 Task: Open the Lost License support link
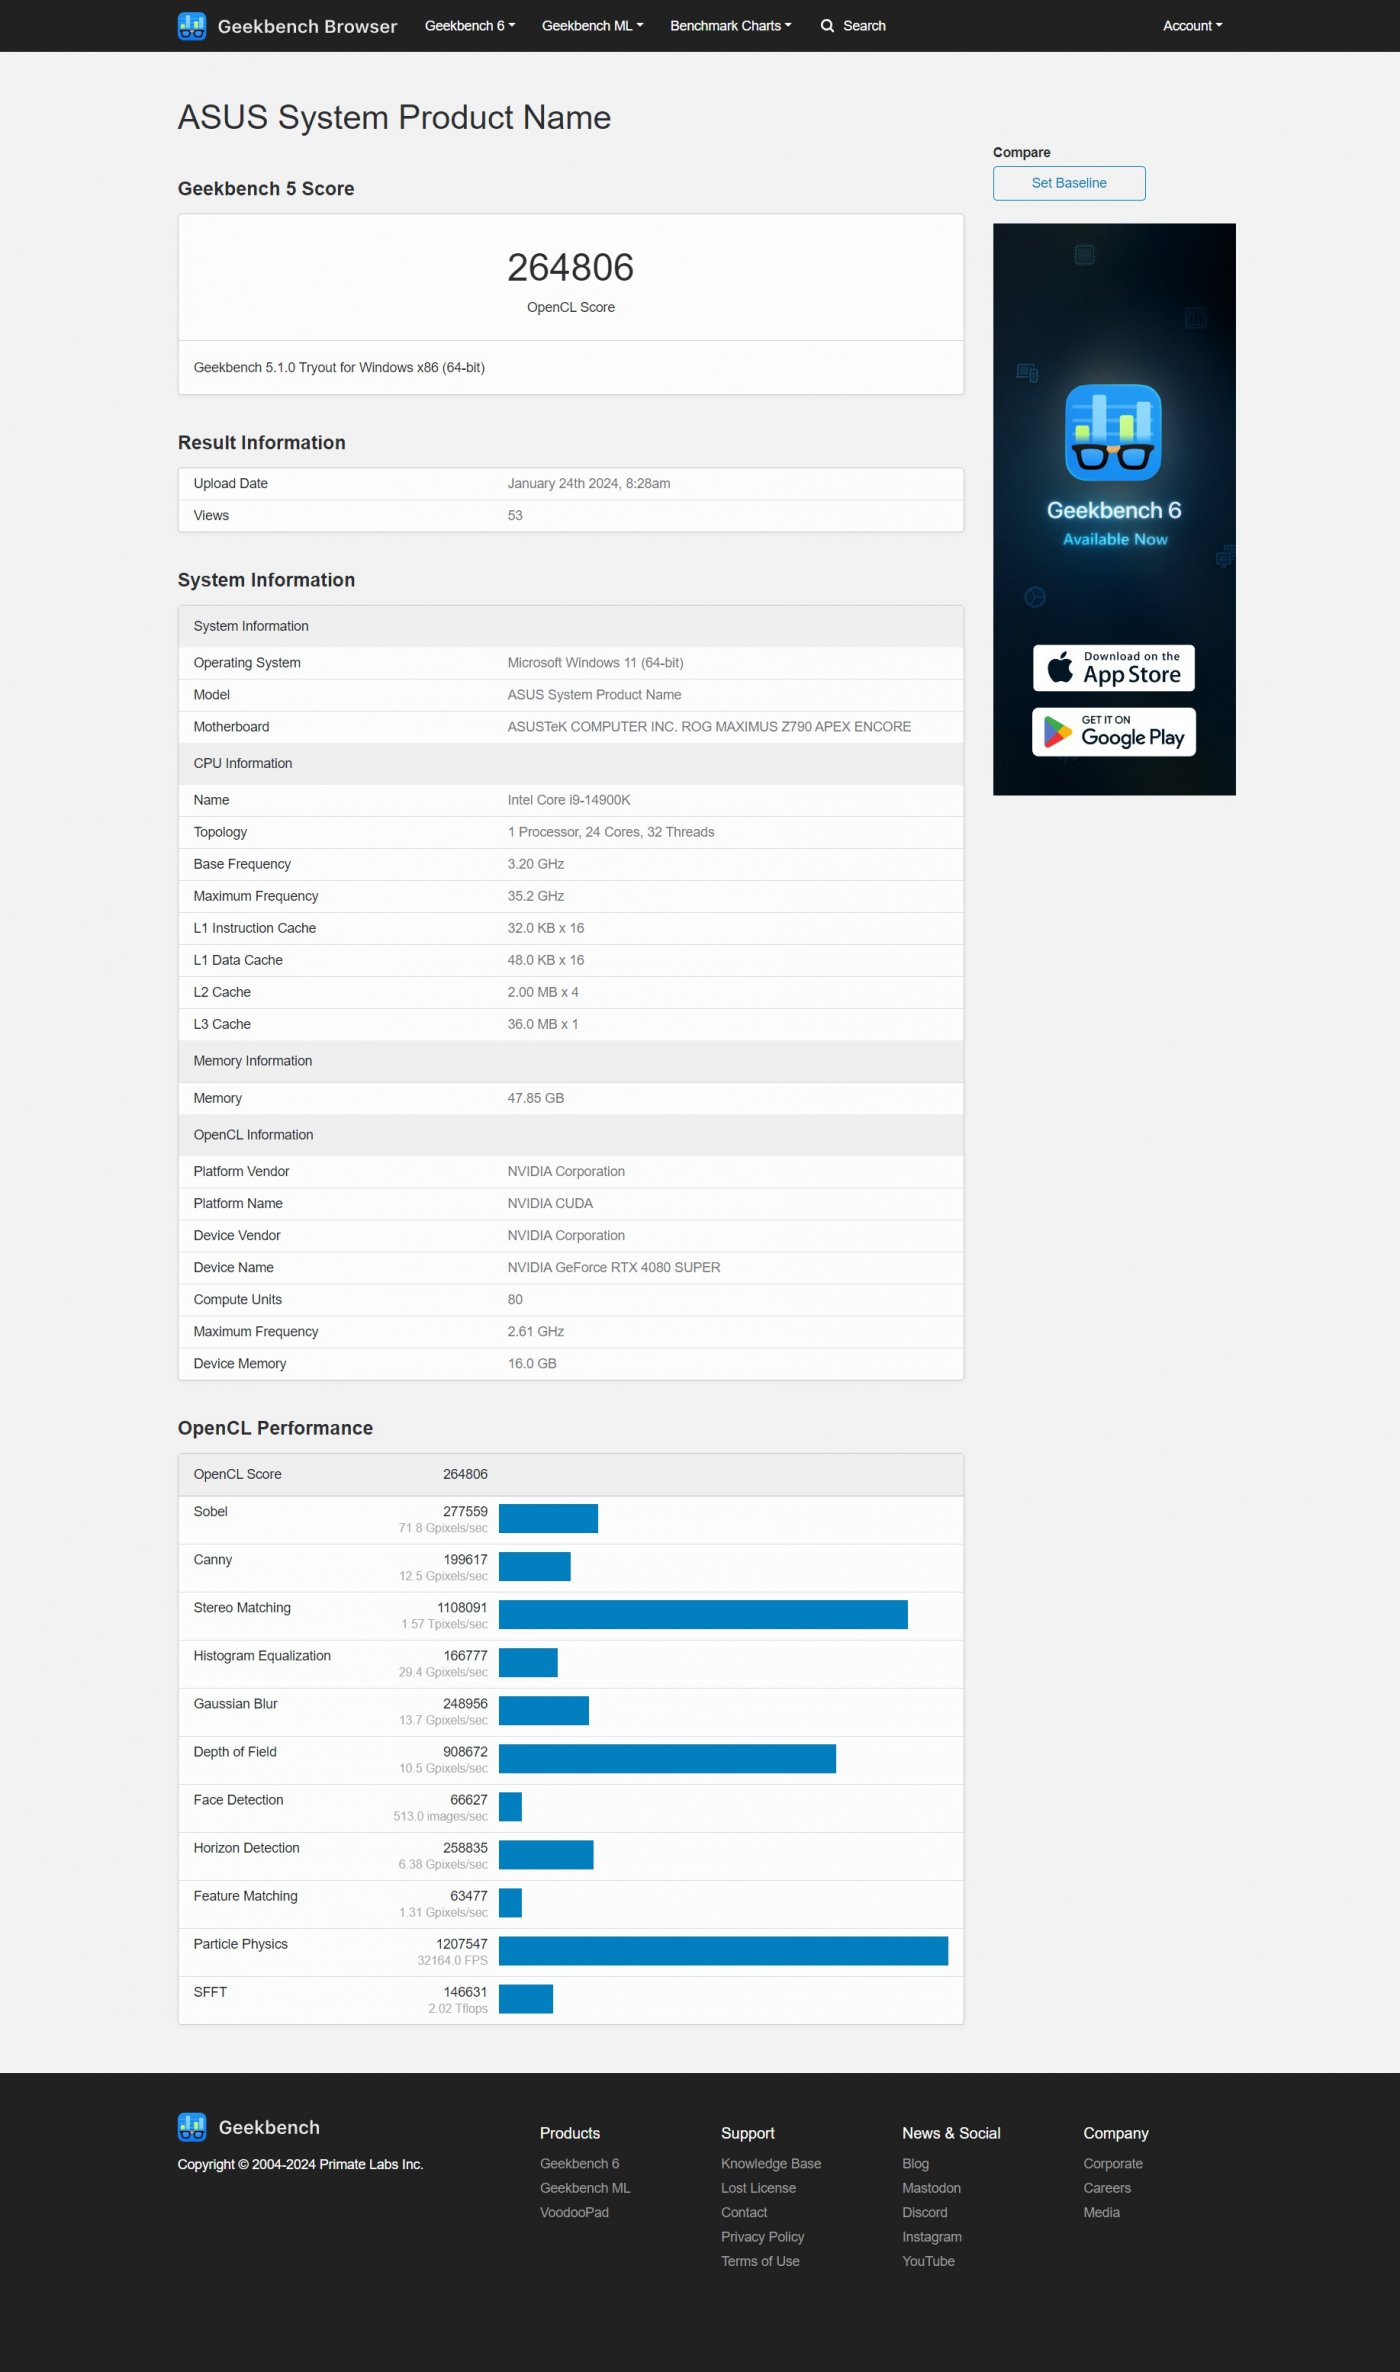point(758,2188)
